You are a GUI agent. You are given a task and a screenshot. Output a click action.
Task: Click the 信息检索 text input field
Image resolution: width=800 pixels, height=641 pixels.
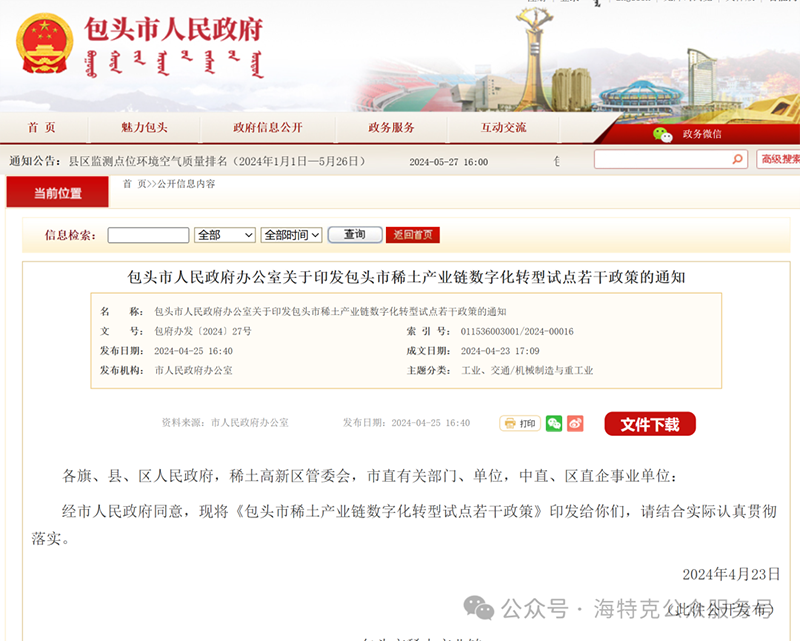tap(148, 235)
